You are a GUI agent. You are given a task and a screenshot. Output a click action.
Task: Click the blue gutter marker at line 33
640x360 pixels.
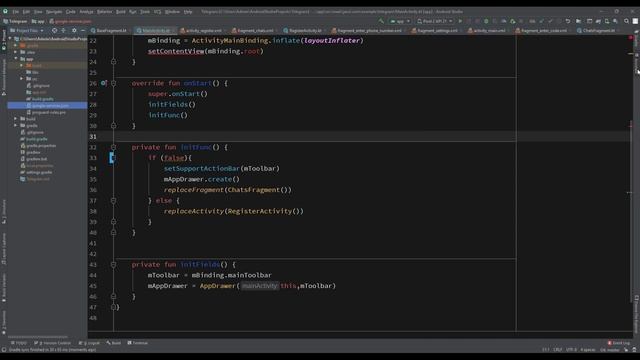112,158
